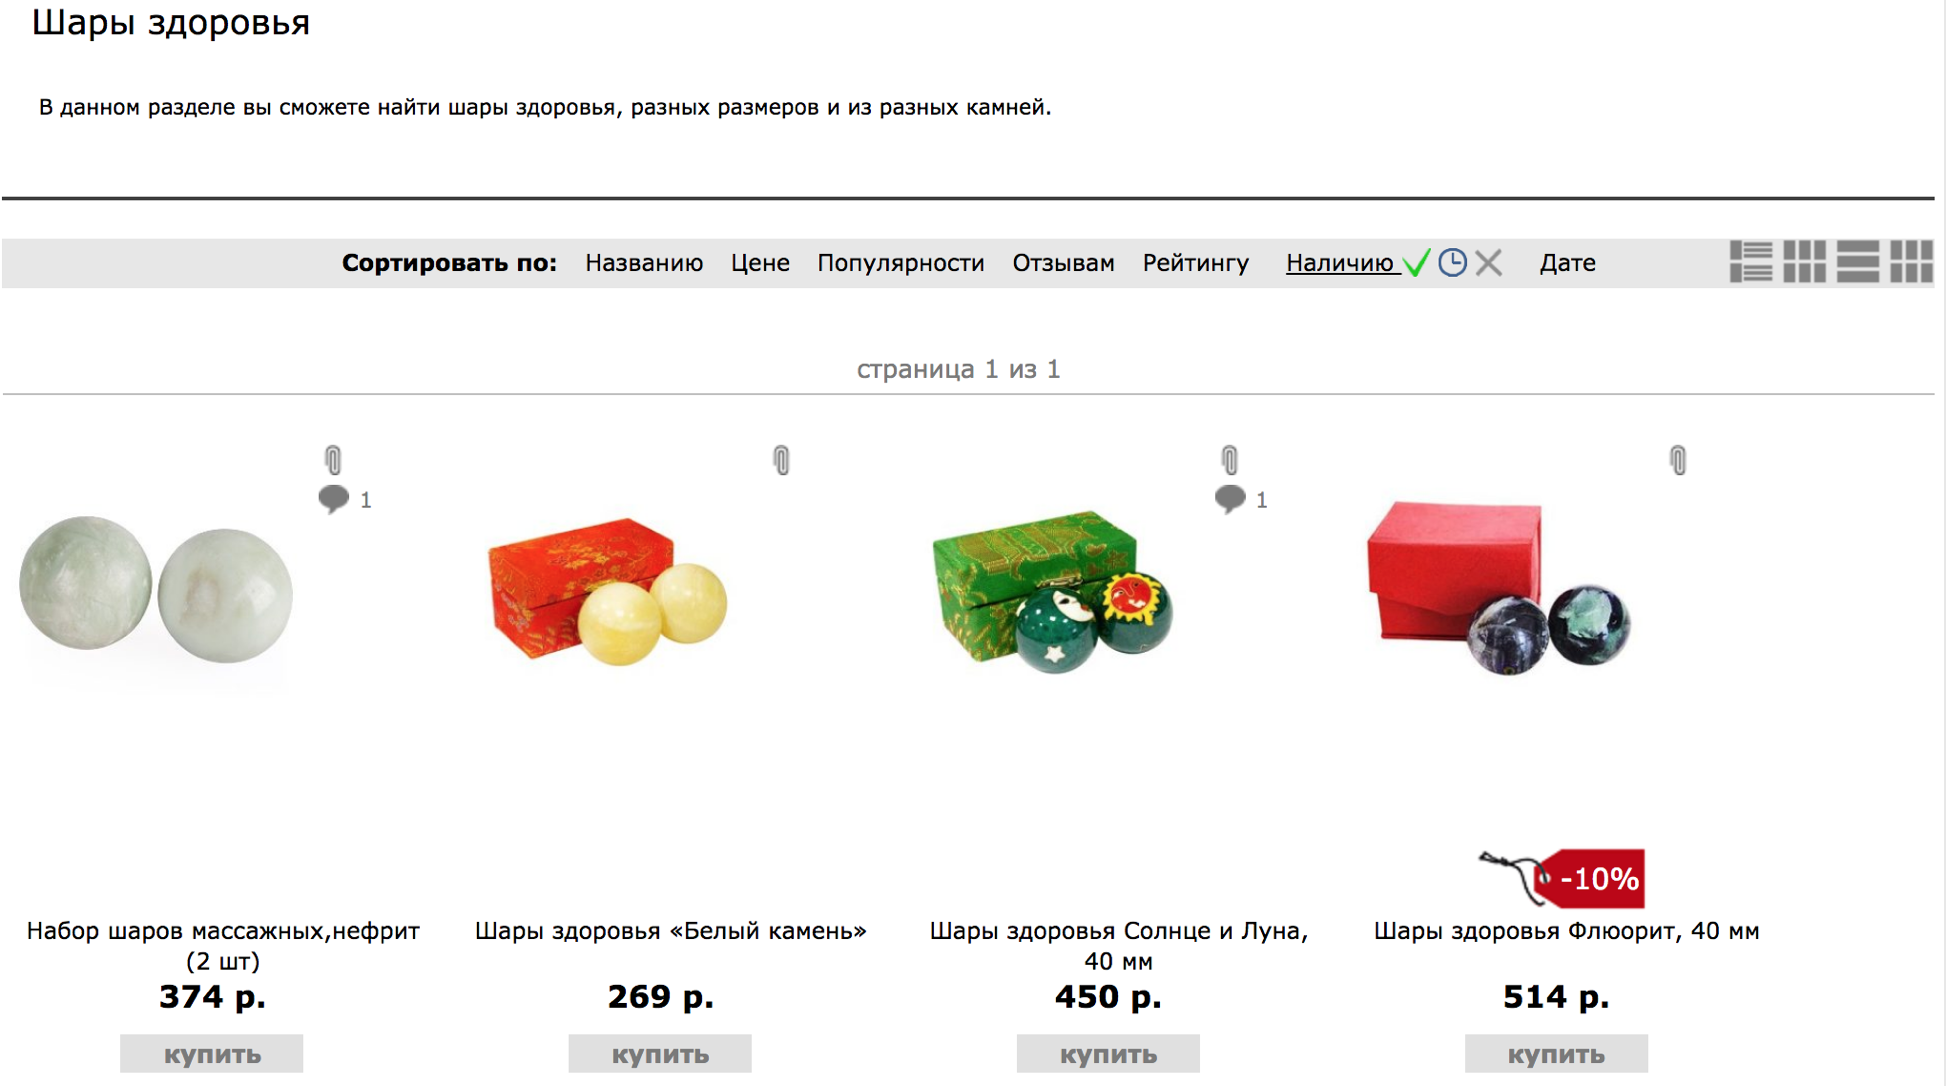Buy the nephrite massage balls set
Image resolution: width=1946 pixels, height=1086 pixels.
pyautogui.click(x=212, y=1054)
